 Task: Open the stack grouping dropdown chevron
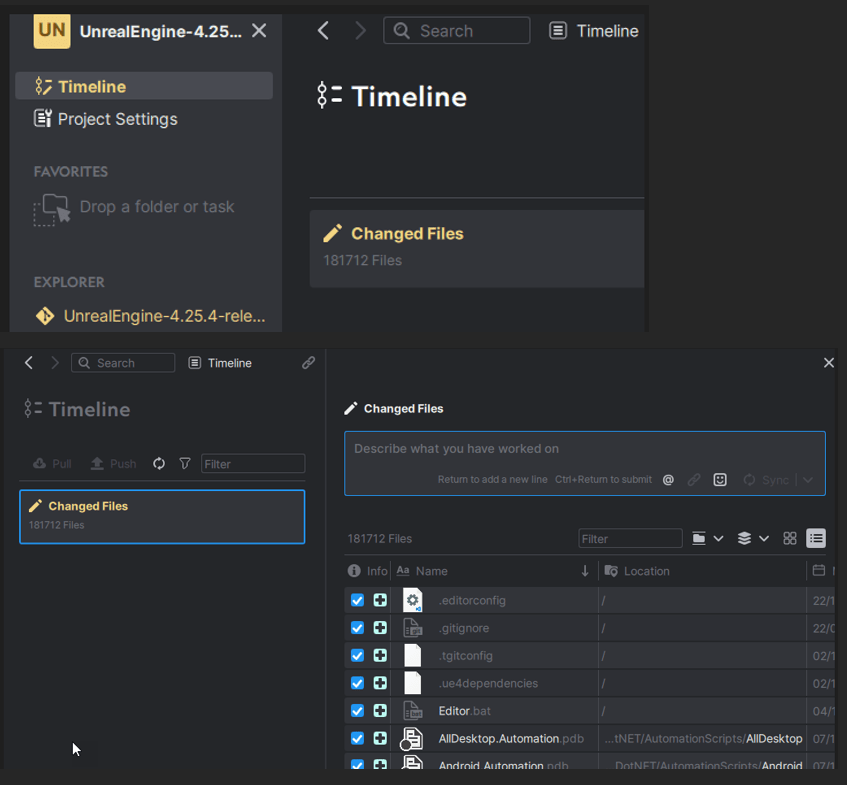click(763, 538)
